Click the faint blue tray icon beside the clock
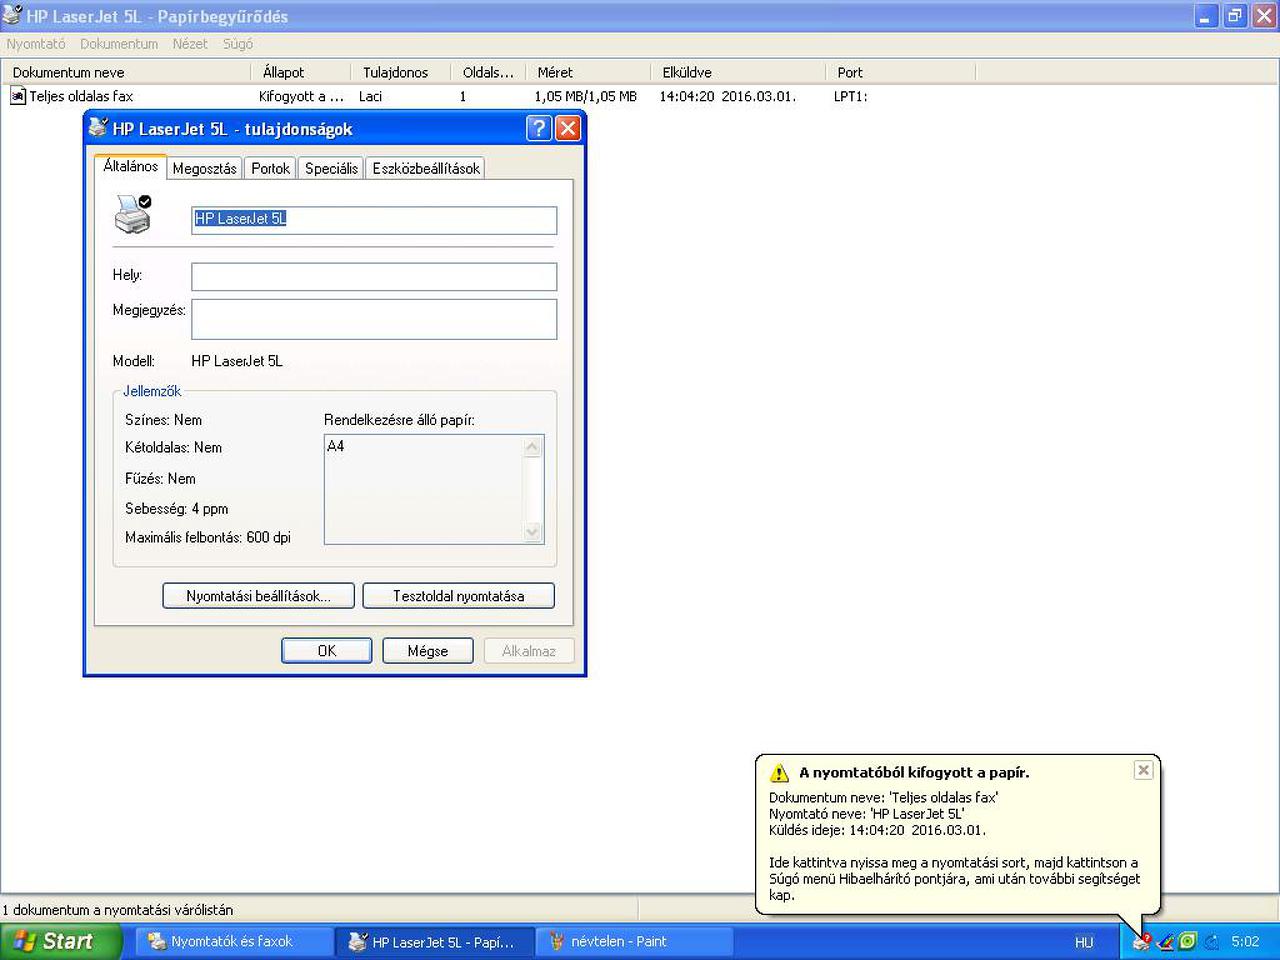 tap(1211, 941)
